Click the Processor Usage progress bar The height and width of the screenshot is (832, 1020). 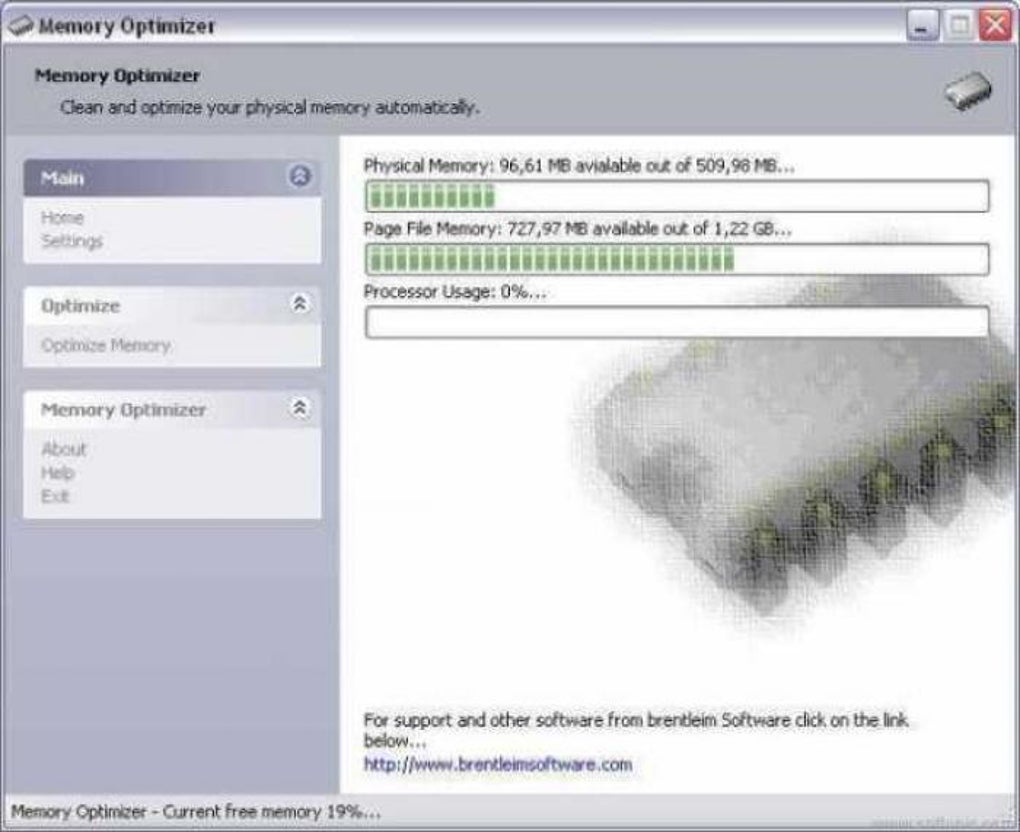point(676,319)
